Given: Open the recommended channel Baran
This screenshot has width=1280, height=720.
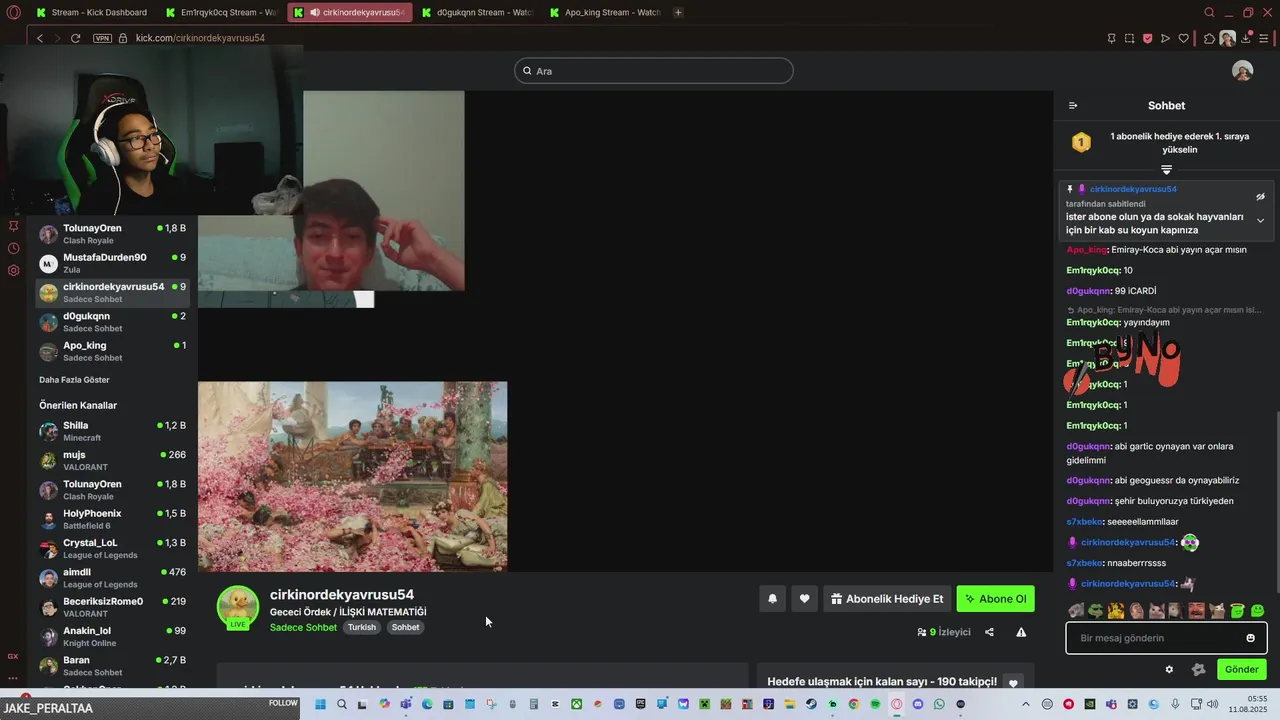Looking at the screenshot, I should click(112, 666).
